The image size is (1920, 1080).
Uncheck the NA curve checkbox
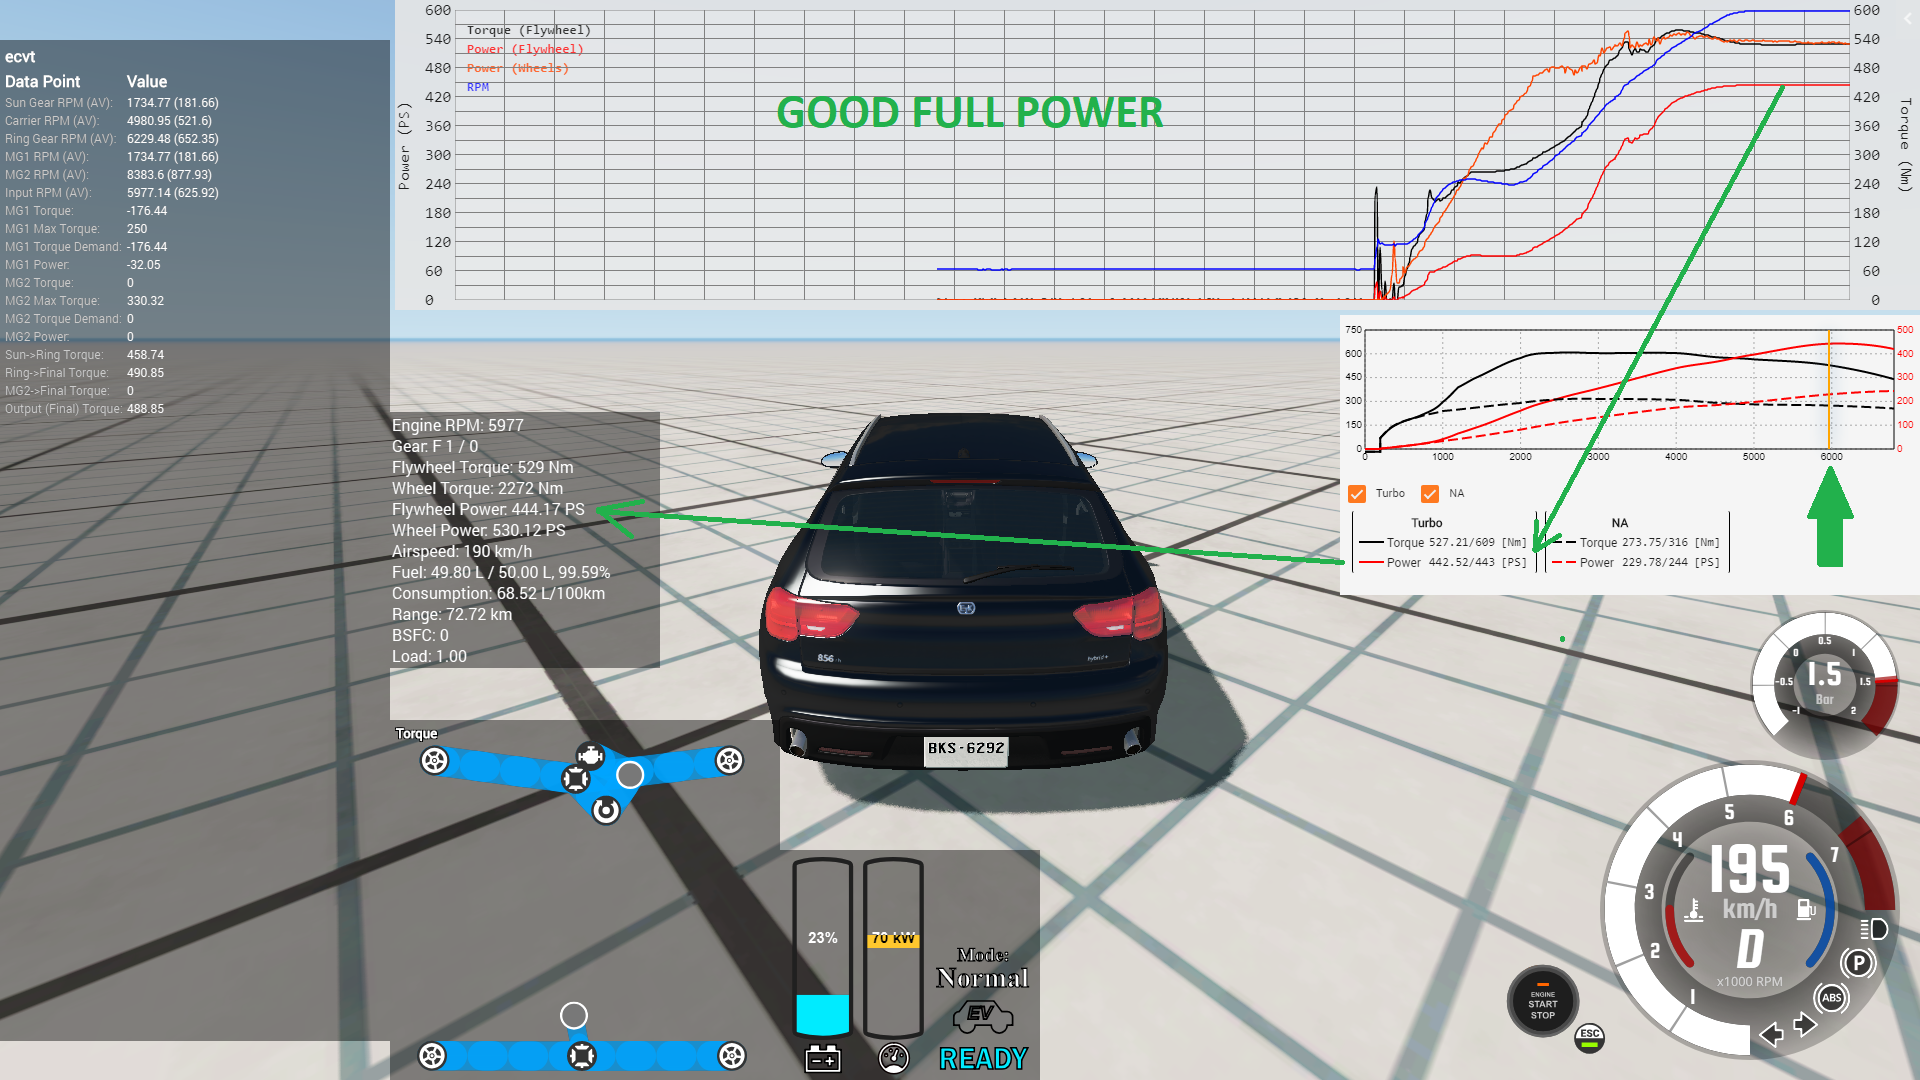point(1430,494)
